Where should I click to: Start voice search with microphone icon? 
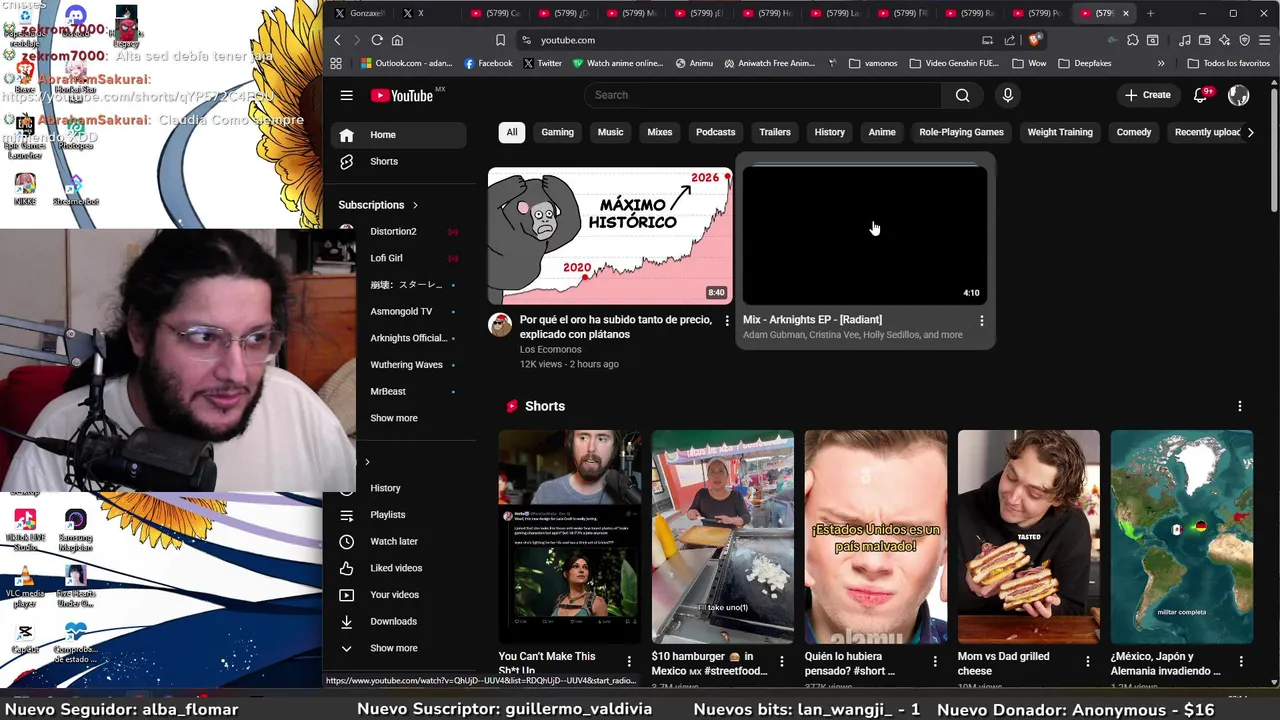pyautogui.click(x=1007, y=95)
